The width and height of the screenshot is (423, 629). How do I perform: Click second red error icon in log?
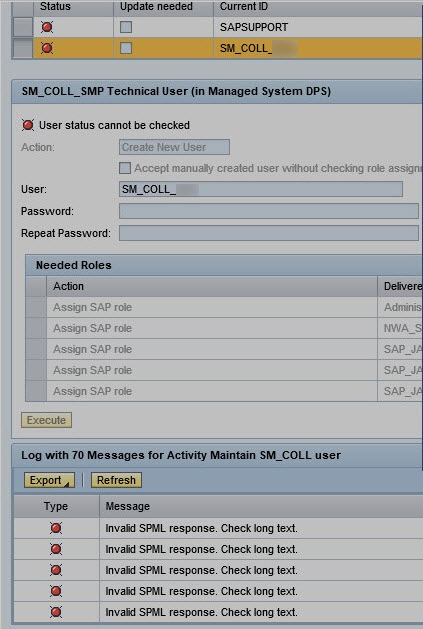point(56,549)
